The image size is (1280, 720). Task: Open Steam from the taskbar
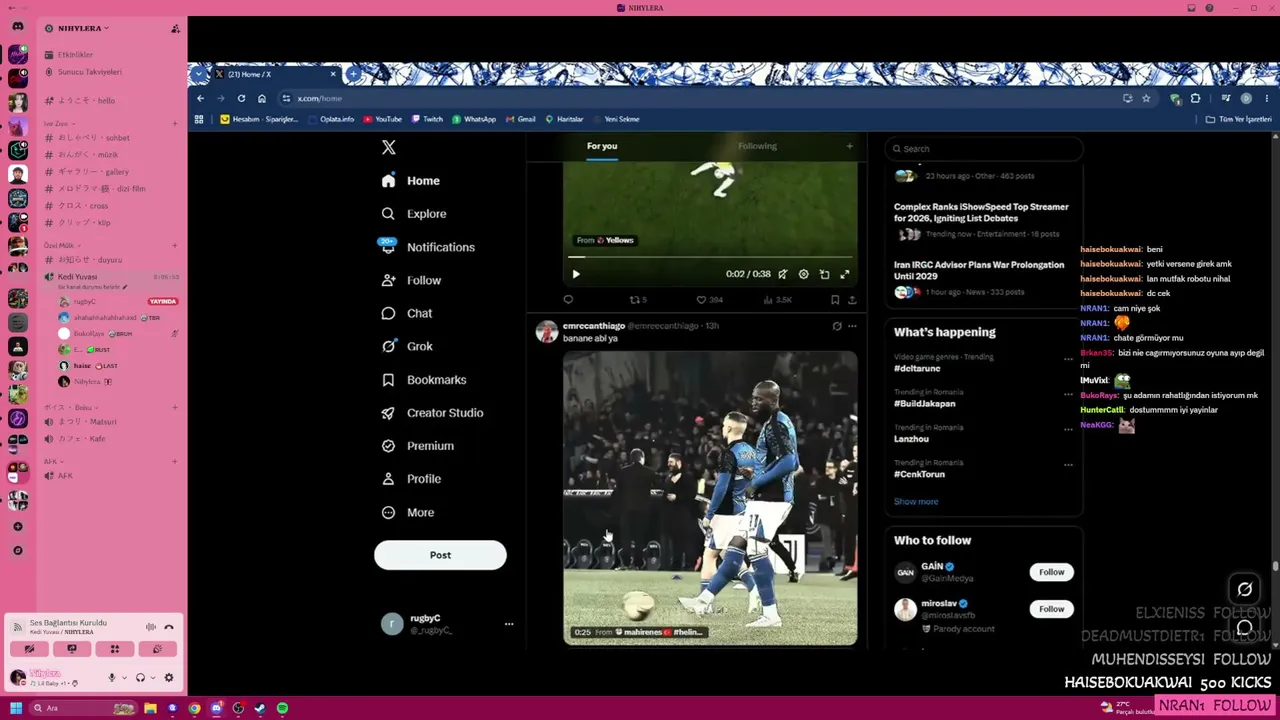[260, 708]
